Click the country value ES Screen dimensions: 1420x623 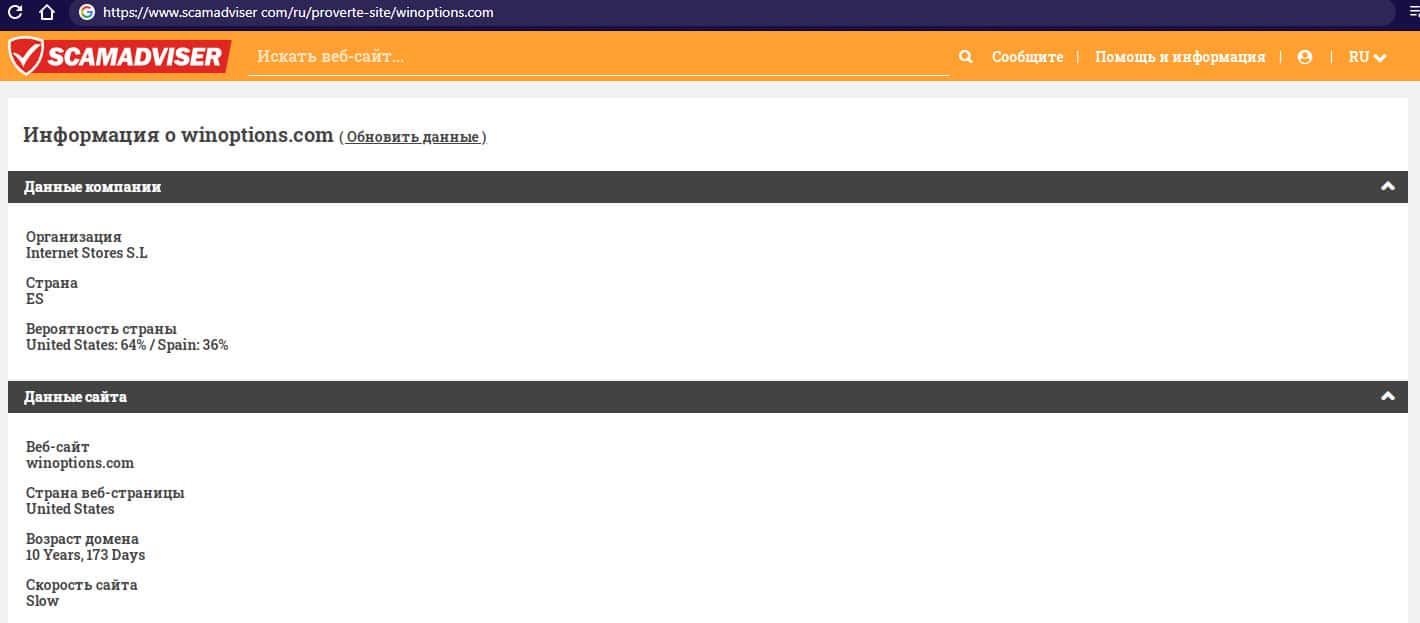tap(35, 299)
